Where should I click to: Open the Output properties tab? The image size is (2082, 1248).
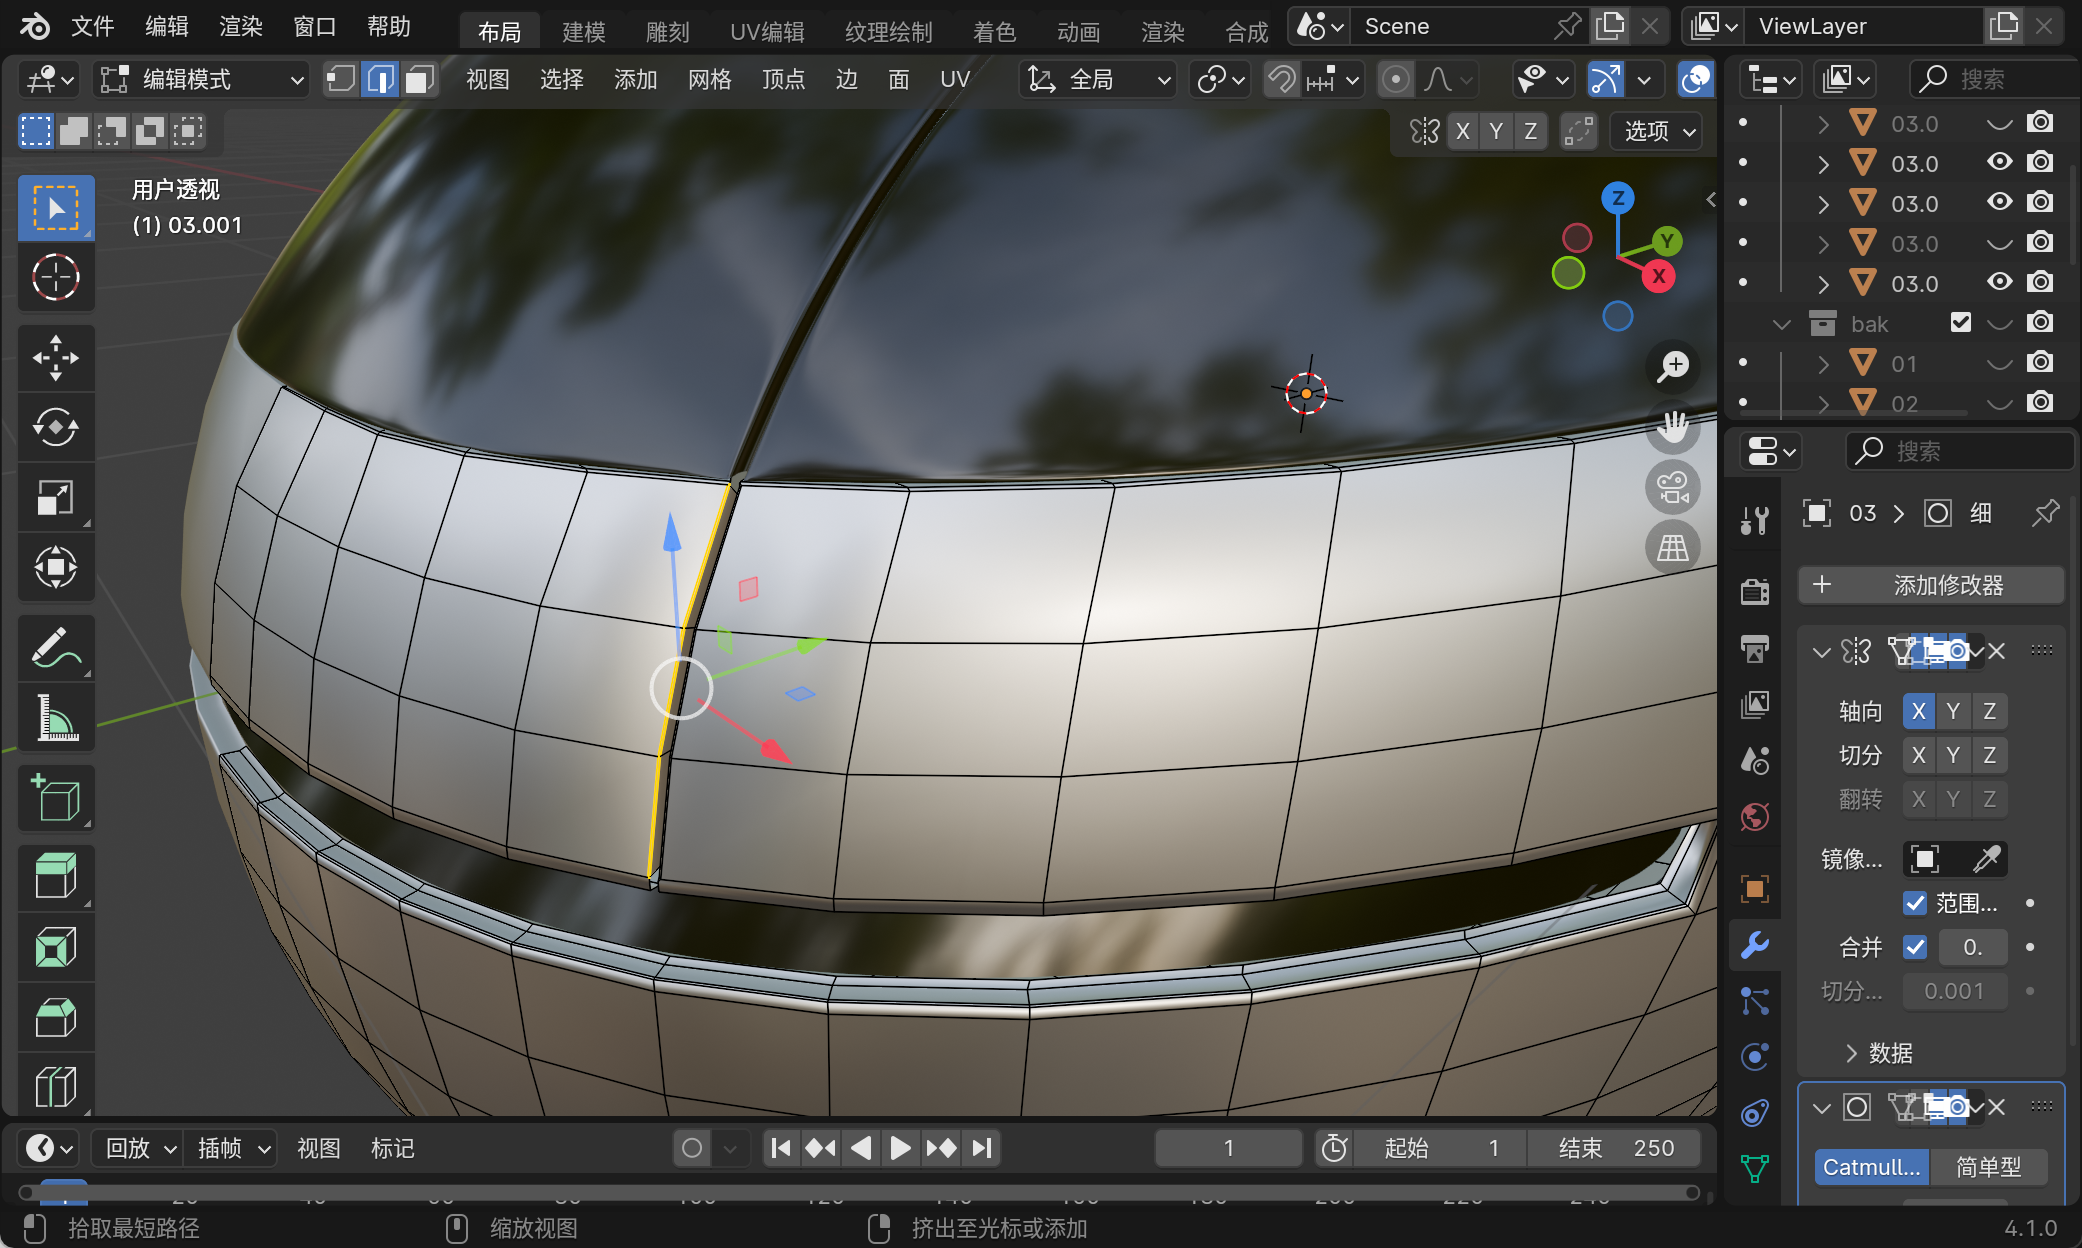(x=1755, y=648)
